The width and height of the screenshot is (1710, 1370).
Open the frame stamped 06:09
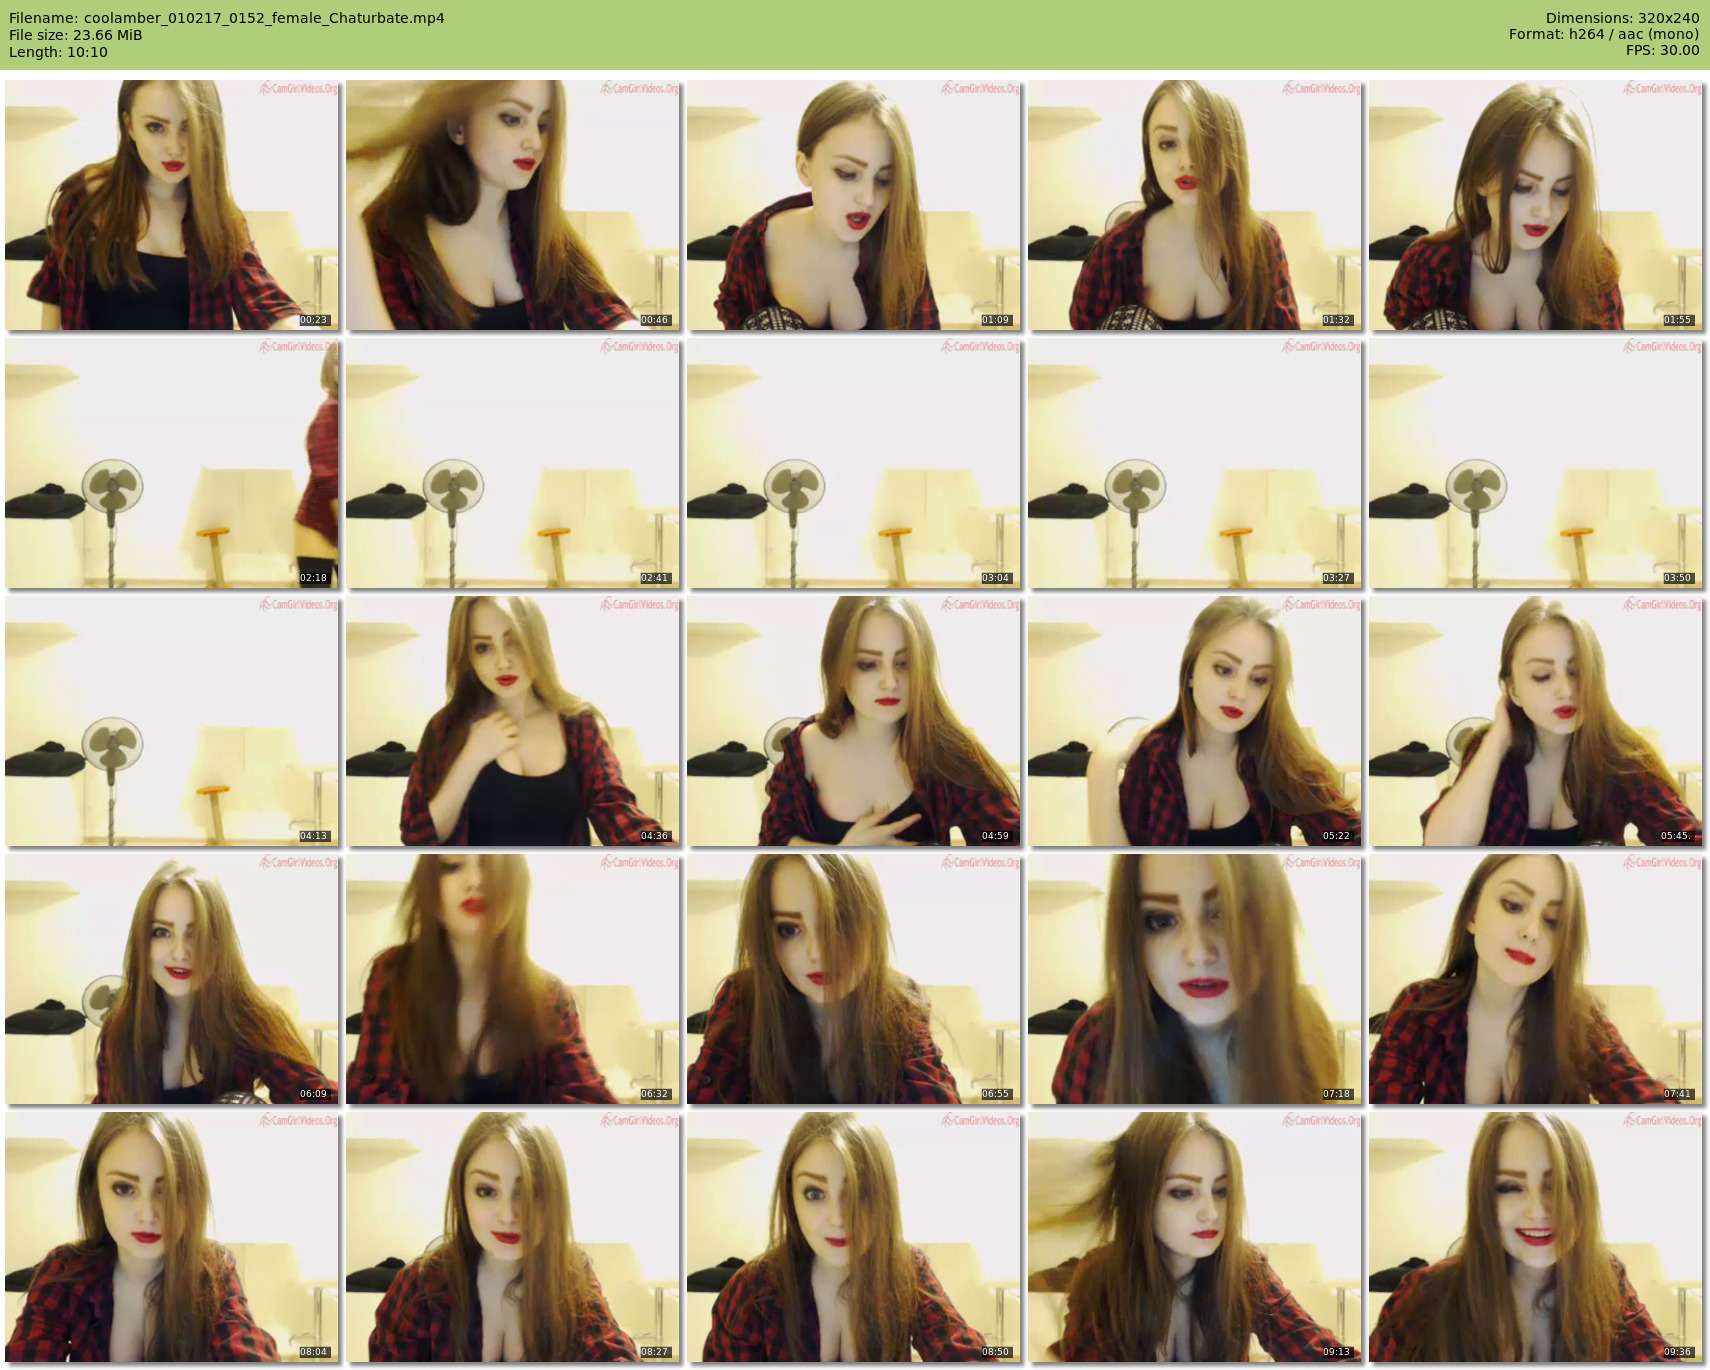point(172,979)
